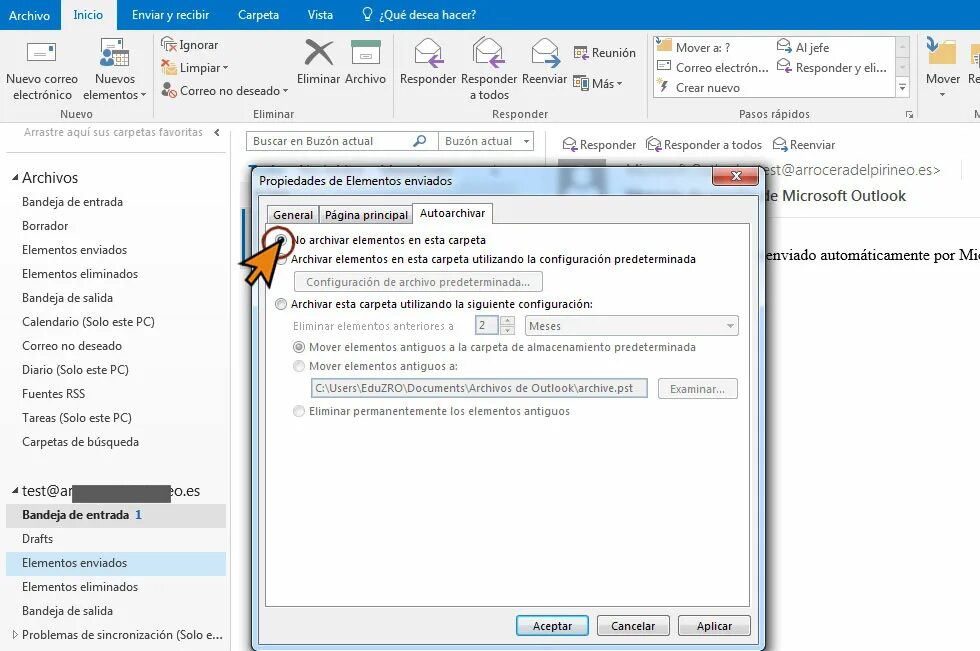Open the Pasos rápidos dialog launcher
This screenshot has height=651, width=980.
(909, 115)
